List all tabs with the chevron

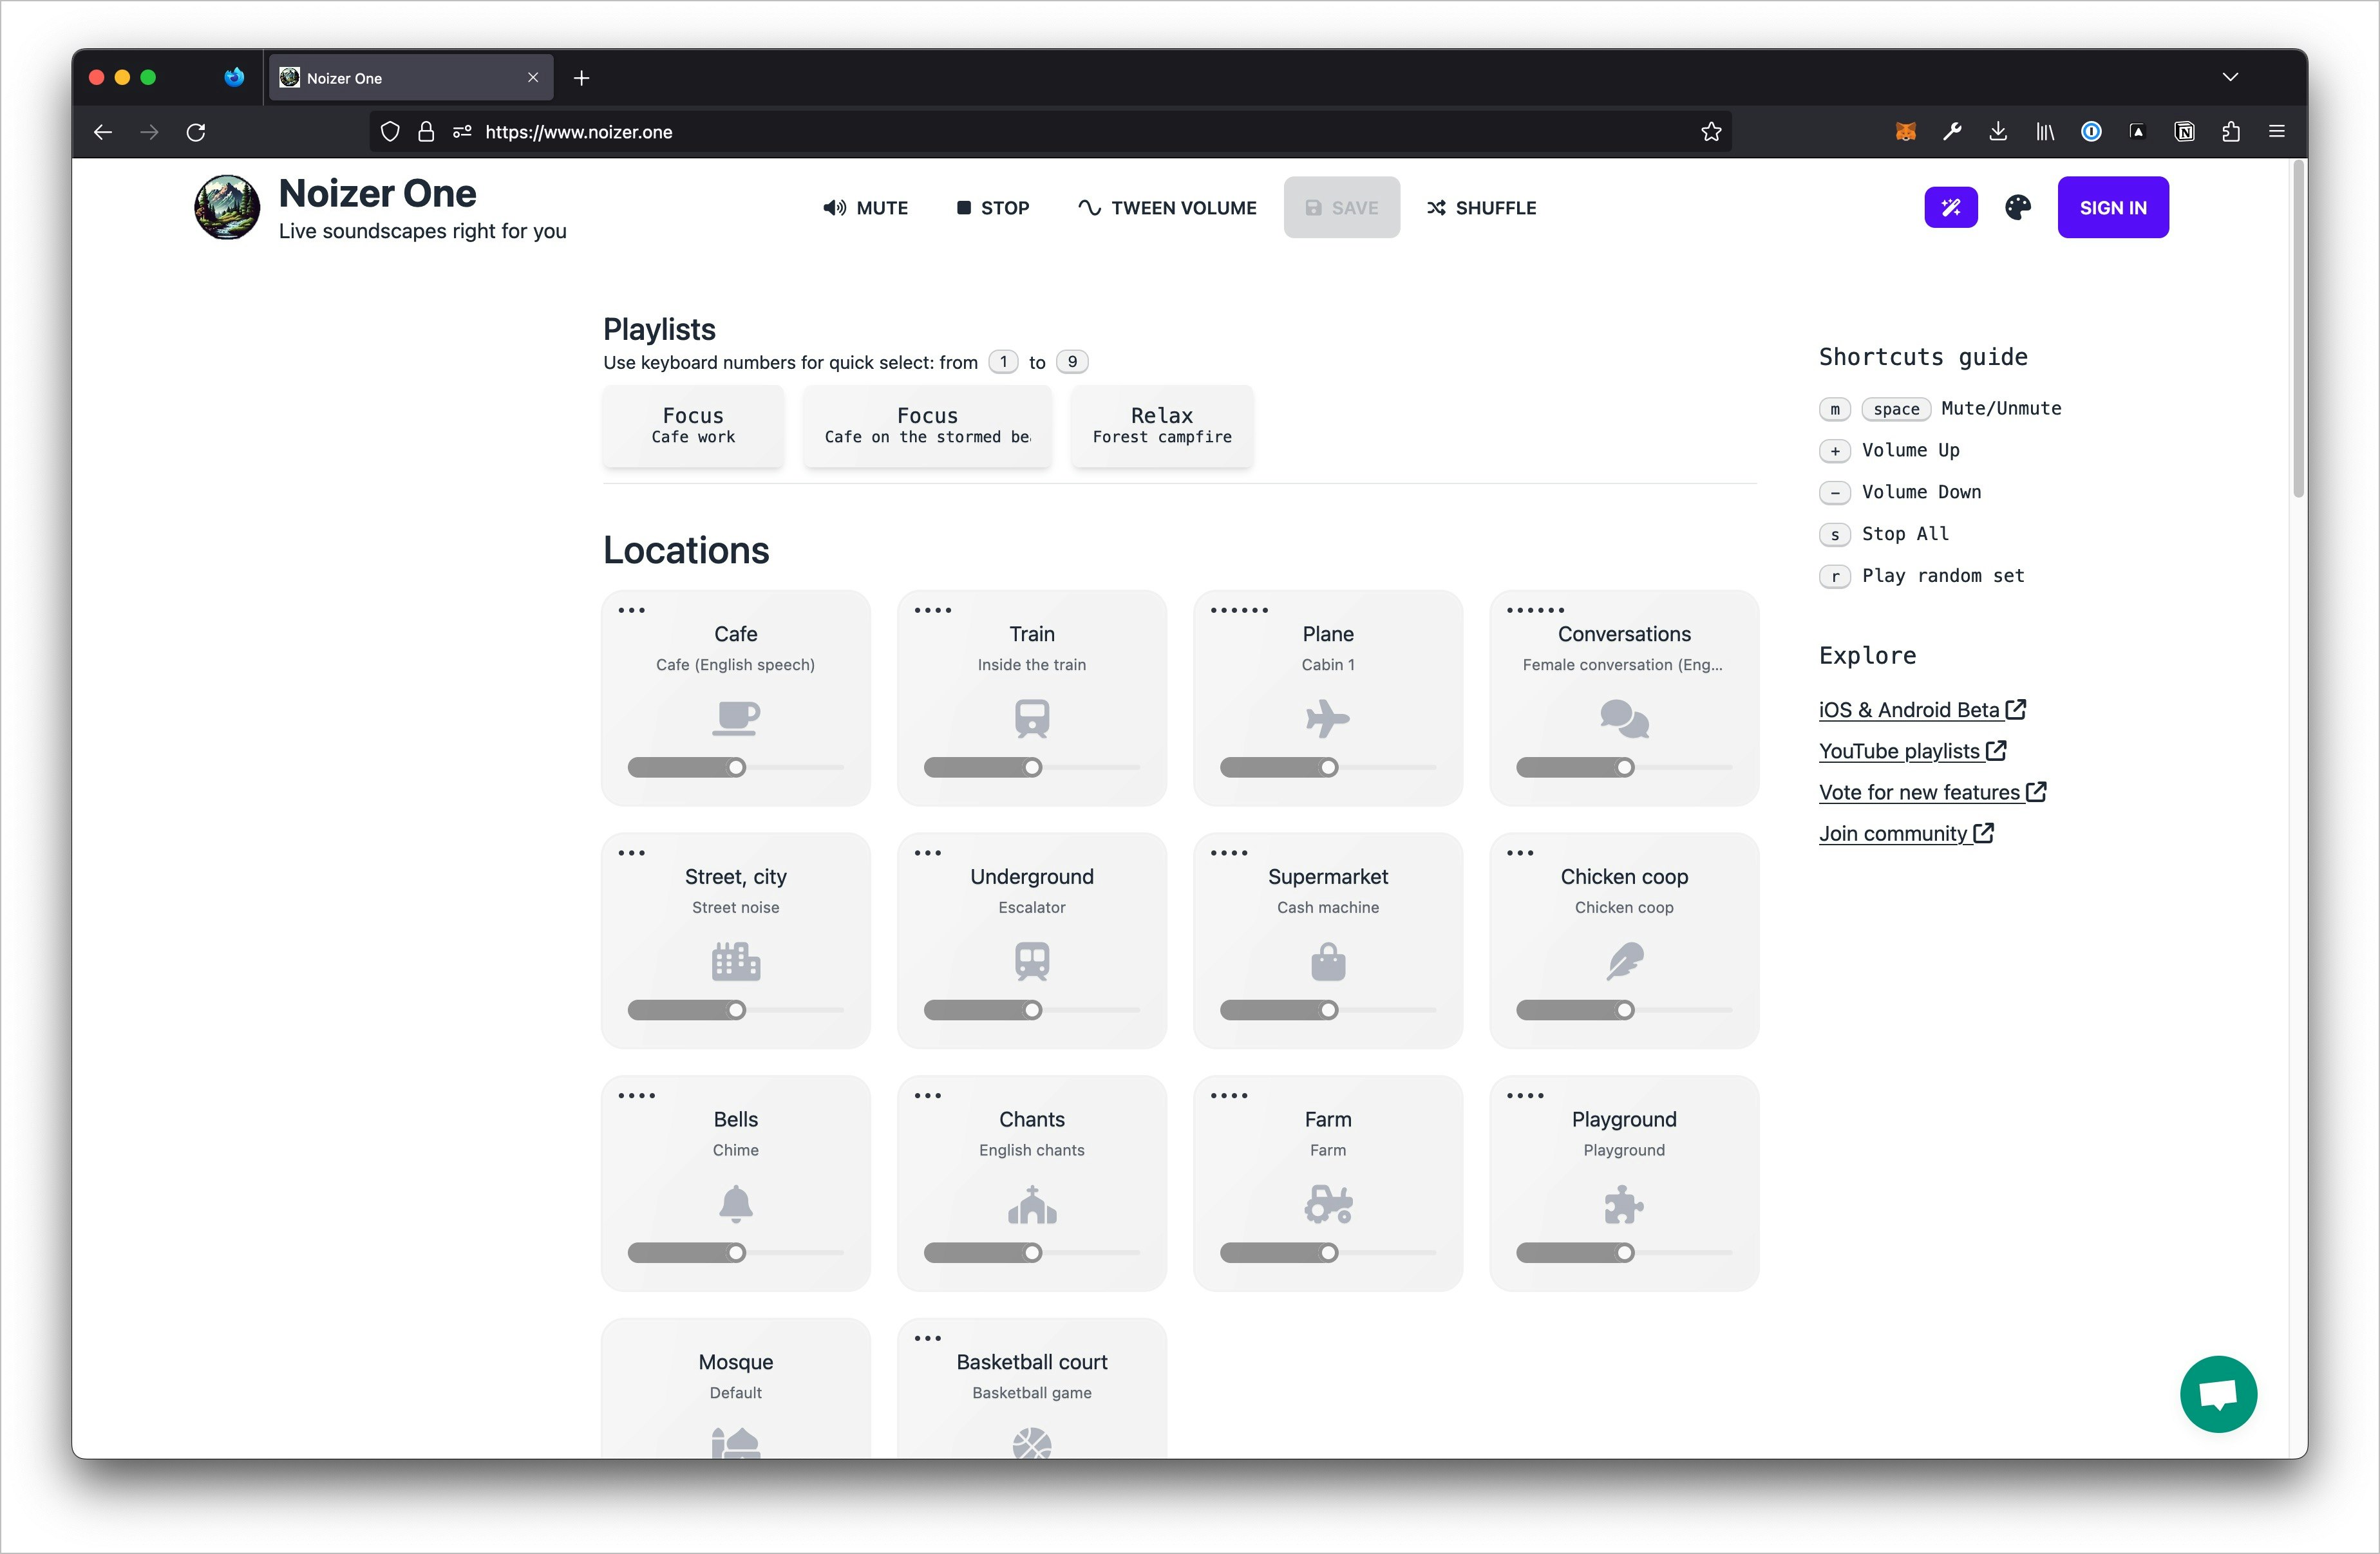pyautogui.click(x=2229, y=77)
